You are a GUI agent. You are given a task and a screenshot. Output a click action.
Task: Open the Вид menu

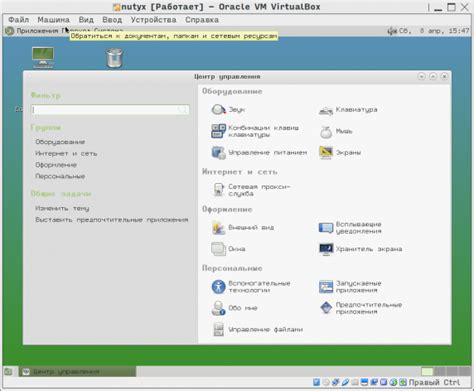click(86, 20)
